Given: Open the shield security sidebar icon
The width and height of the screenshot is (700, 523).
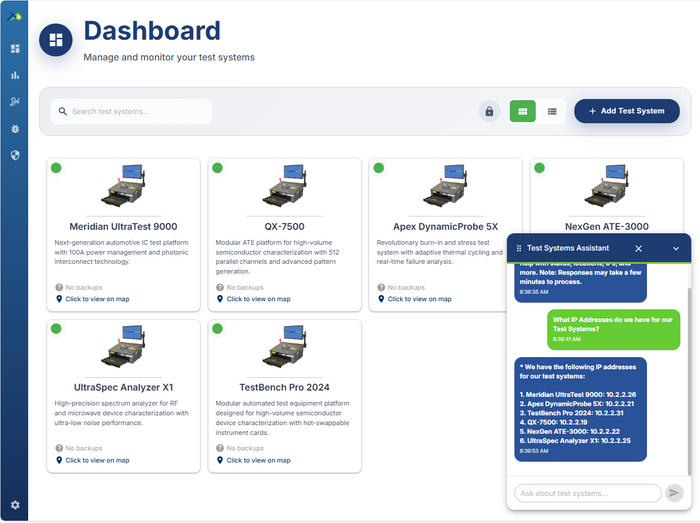Looking at the screenshot, I should (x=14, y=156).
